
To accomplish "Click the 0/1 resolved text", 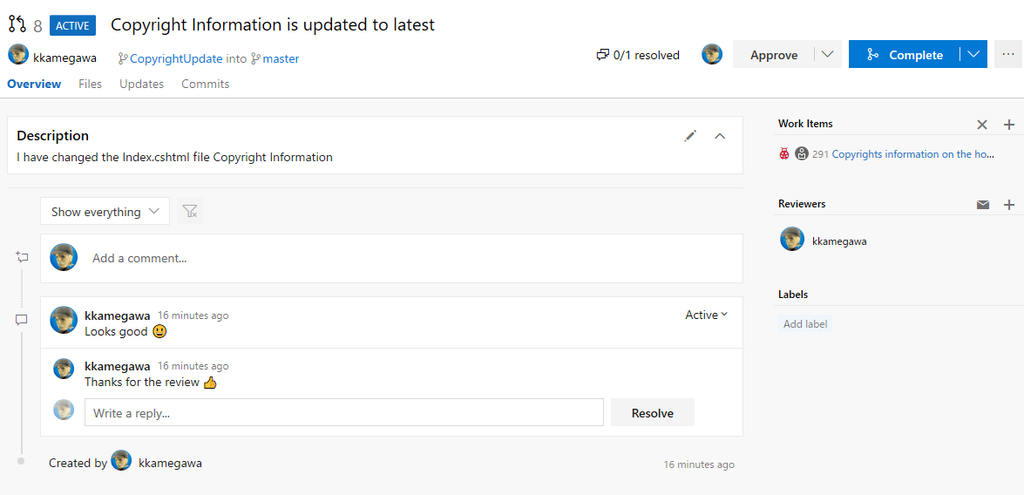I will click(647, 56).
